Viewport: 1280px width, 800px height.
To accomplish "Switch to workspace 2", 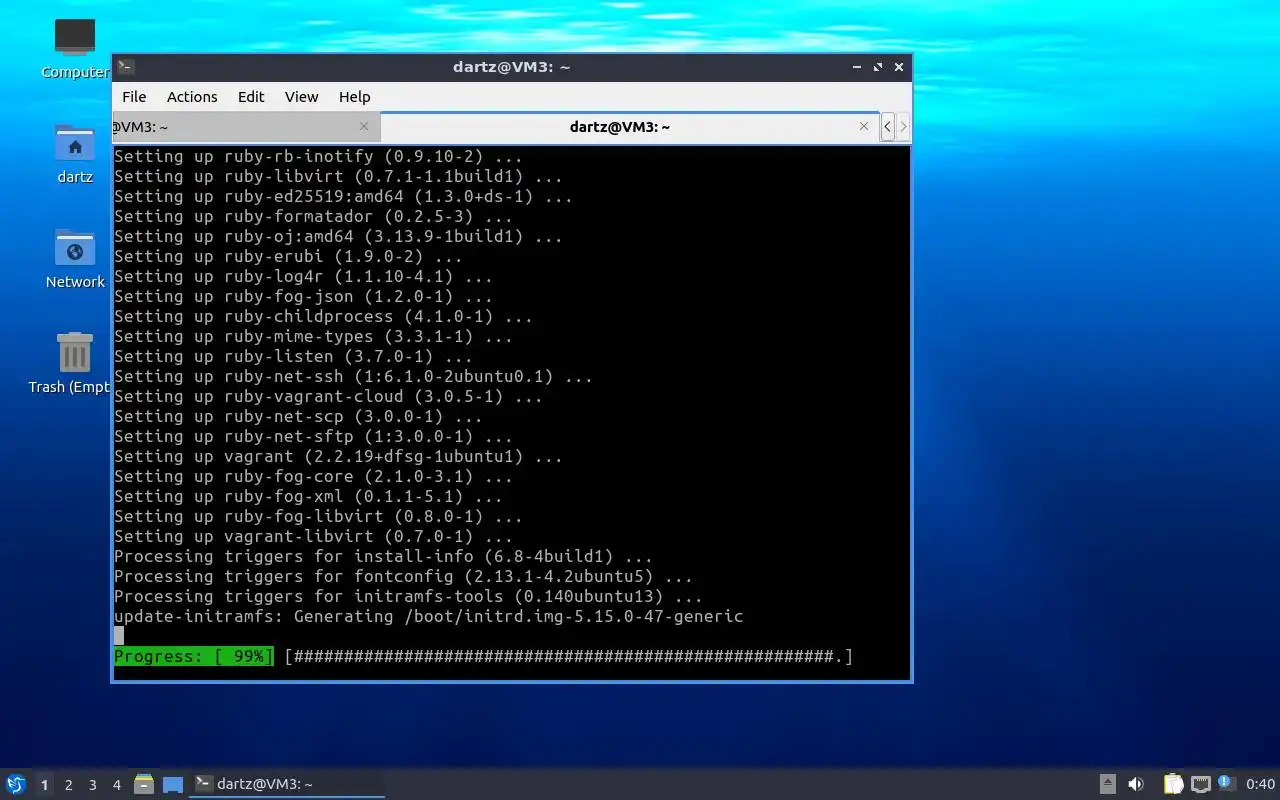I will [68, 785].
